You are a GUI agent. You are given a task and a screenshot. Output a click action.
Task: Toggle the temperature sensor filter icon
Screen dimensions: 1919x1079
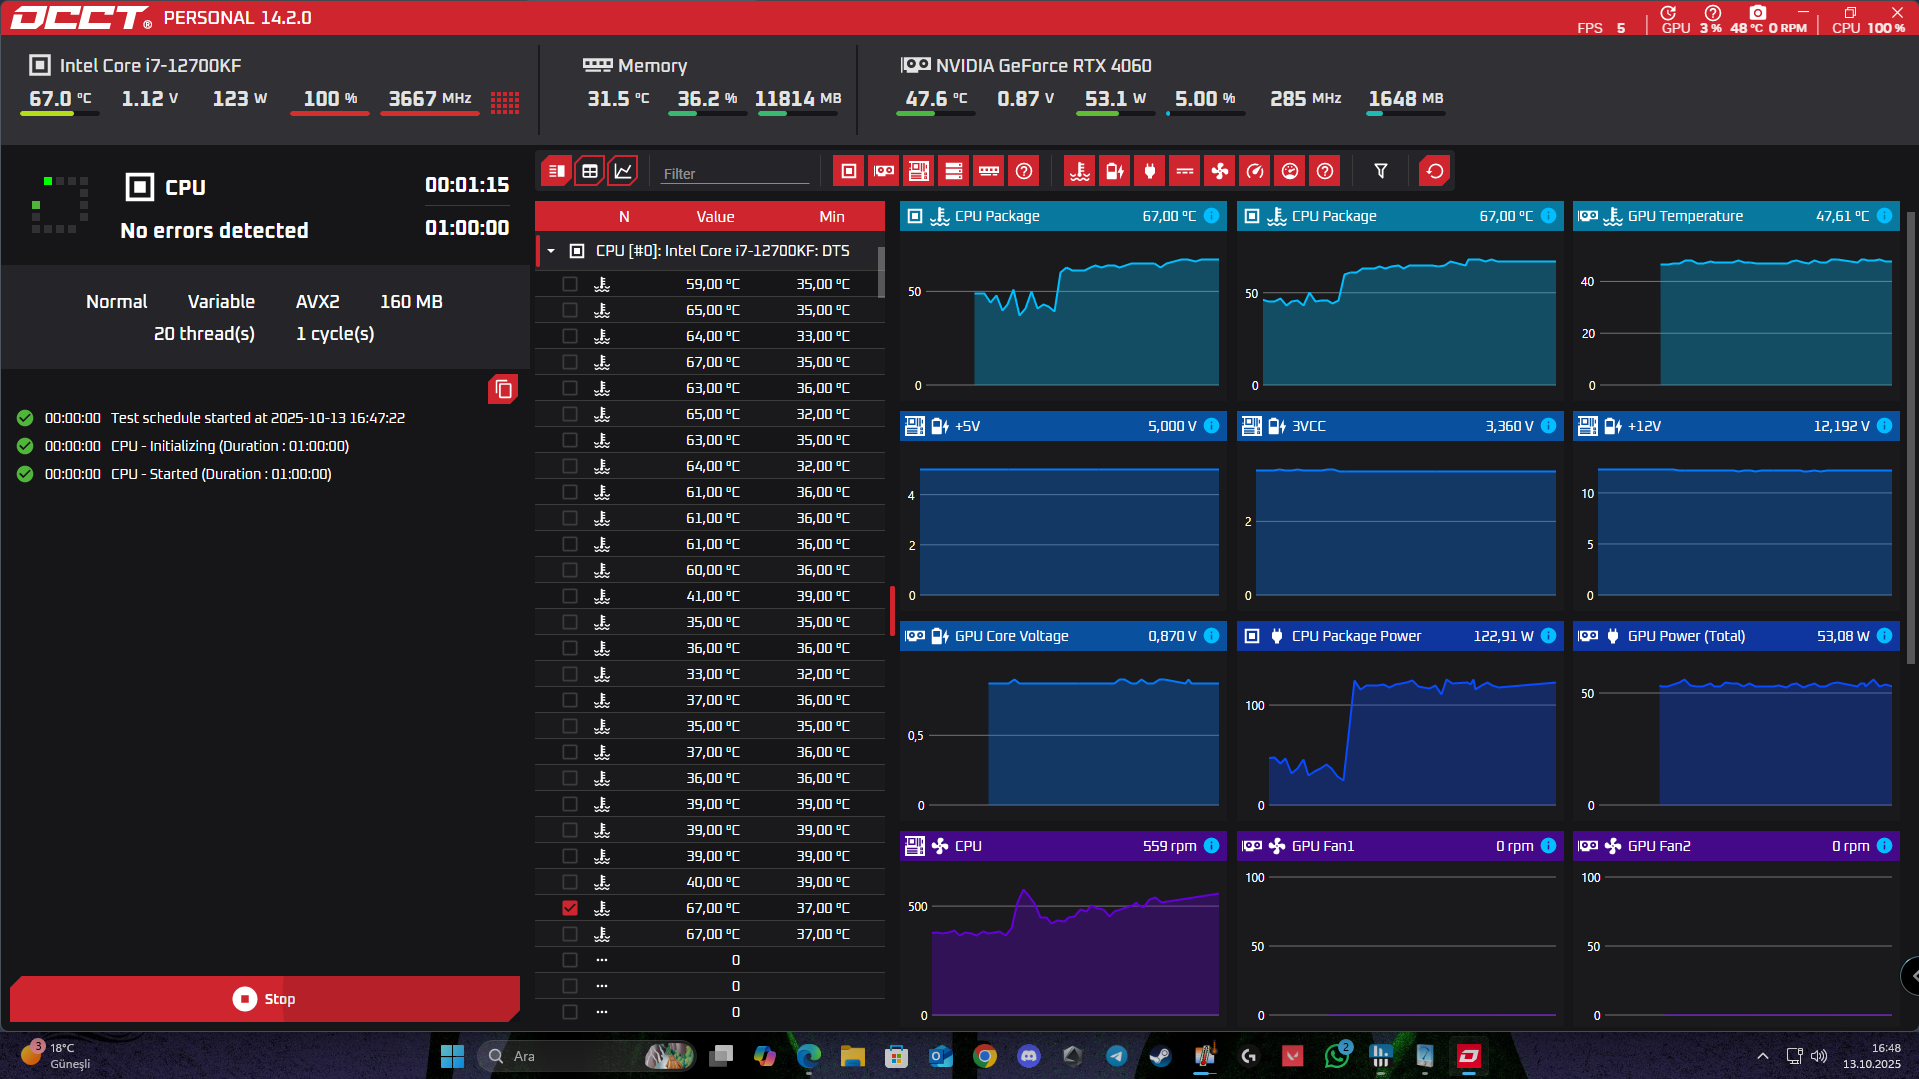1080,171
